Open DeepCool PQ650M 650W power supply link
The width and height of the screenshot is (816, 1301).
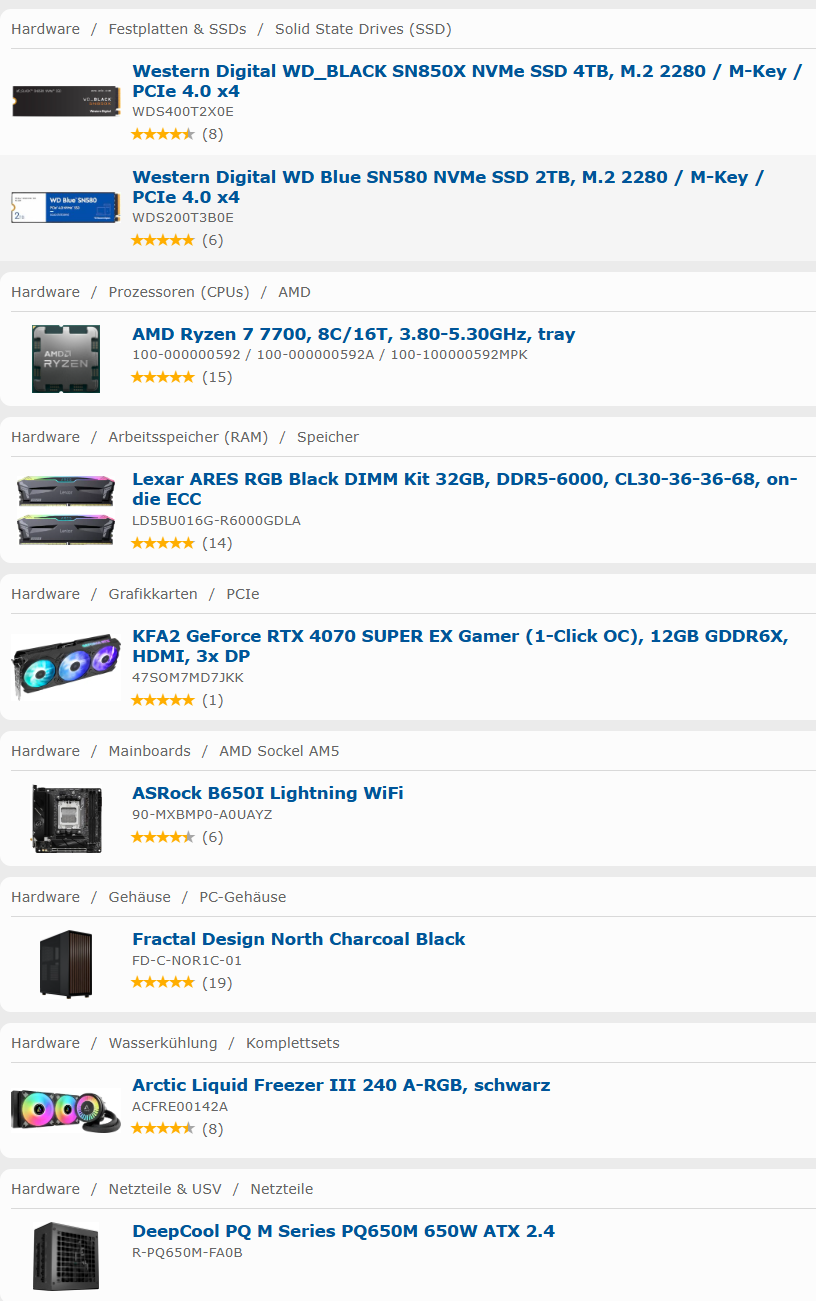point(343,1231)
